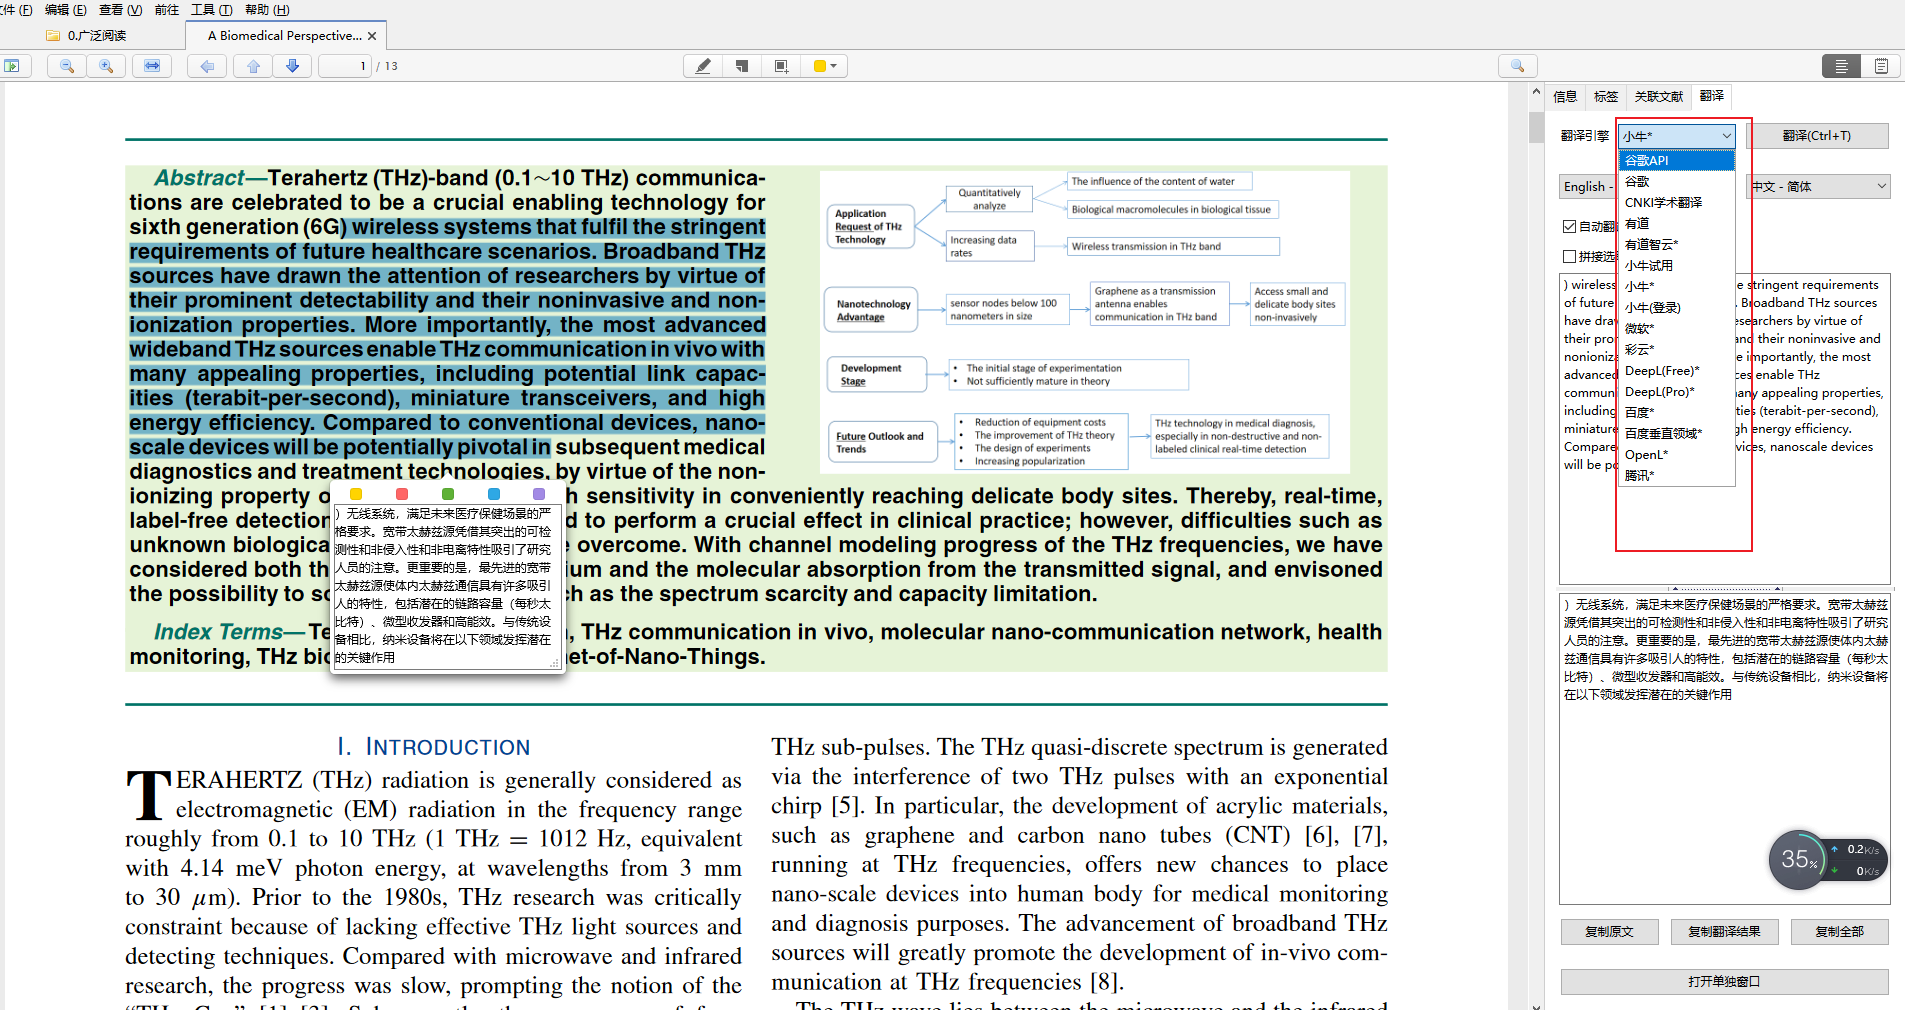Toggle the 自动翻译 checkbox
Image resolution: width=1905 pixels, height=1010 pixels.
pyautogui.click(x=1570, y=227)
